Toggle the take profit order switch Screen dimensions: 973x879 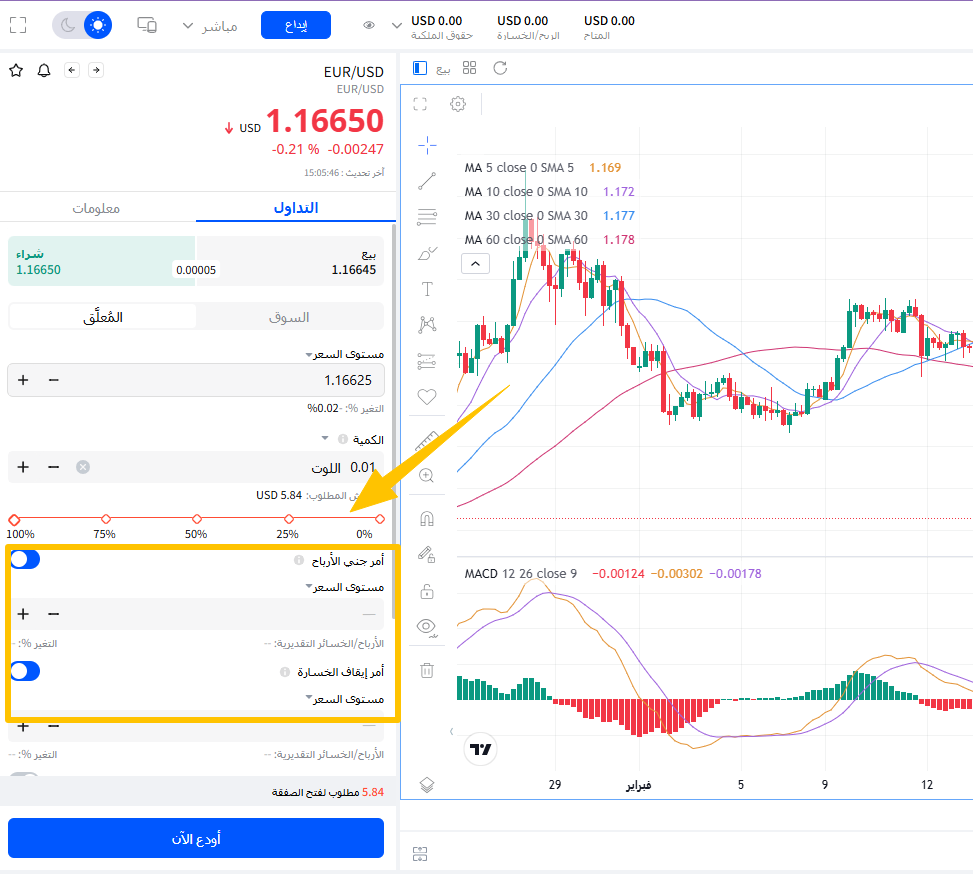pos(25,560)
